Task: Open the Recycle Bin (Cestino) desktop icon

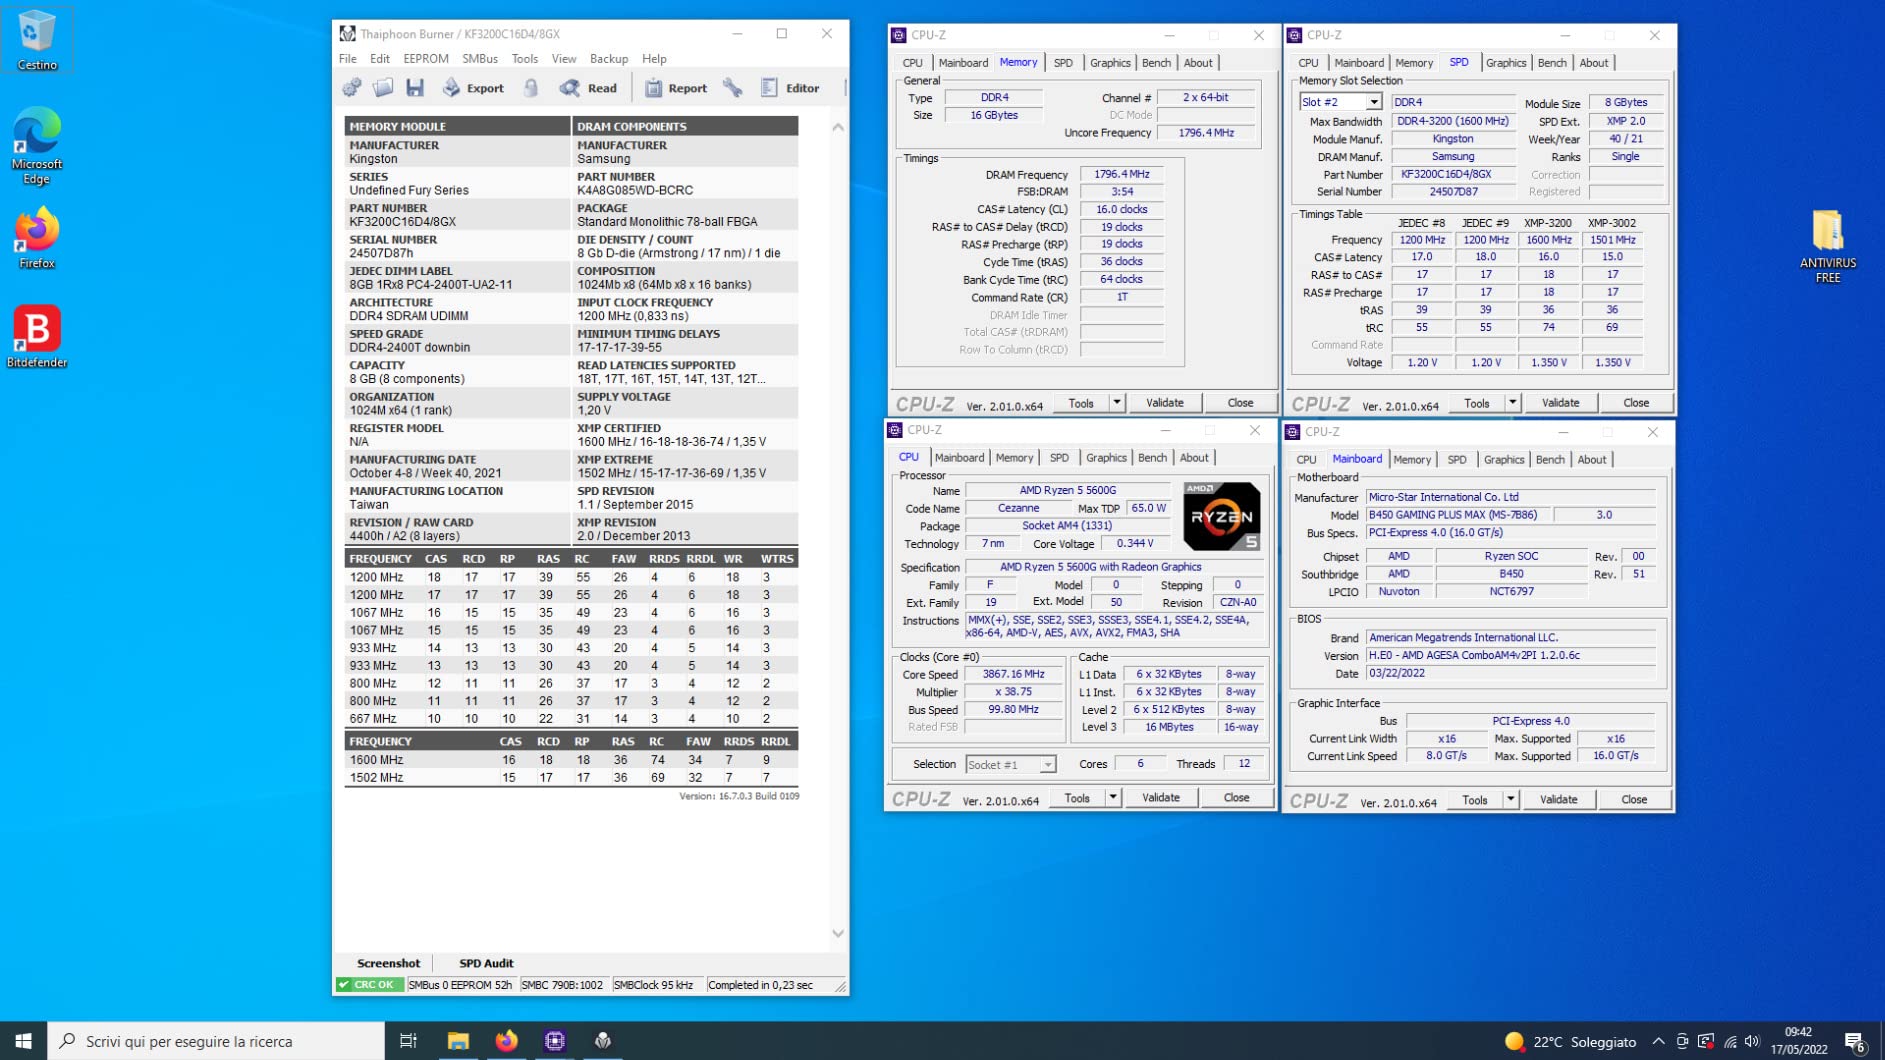Action: tap(36, 40)
